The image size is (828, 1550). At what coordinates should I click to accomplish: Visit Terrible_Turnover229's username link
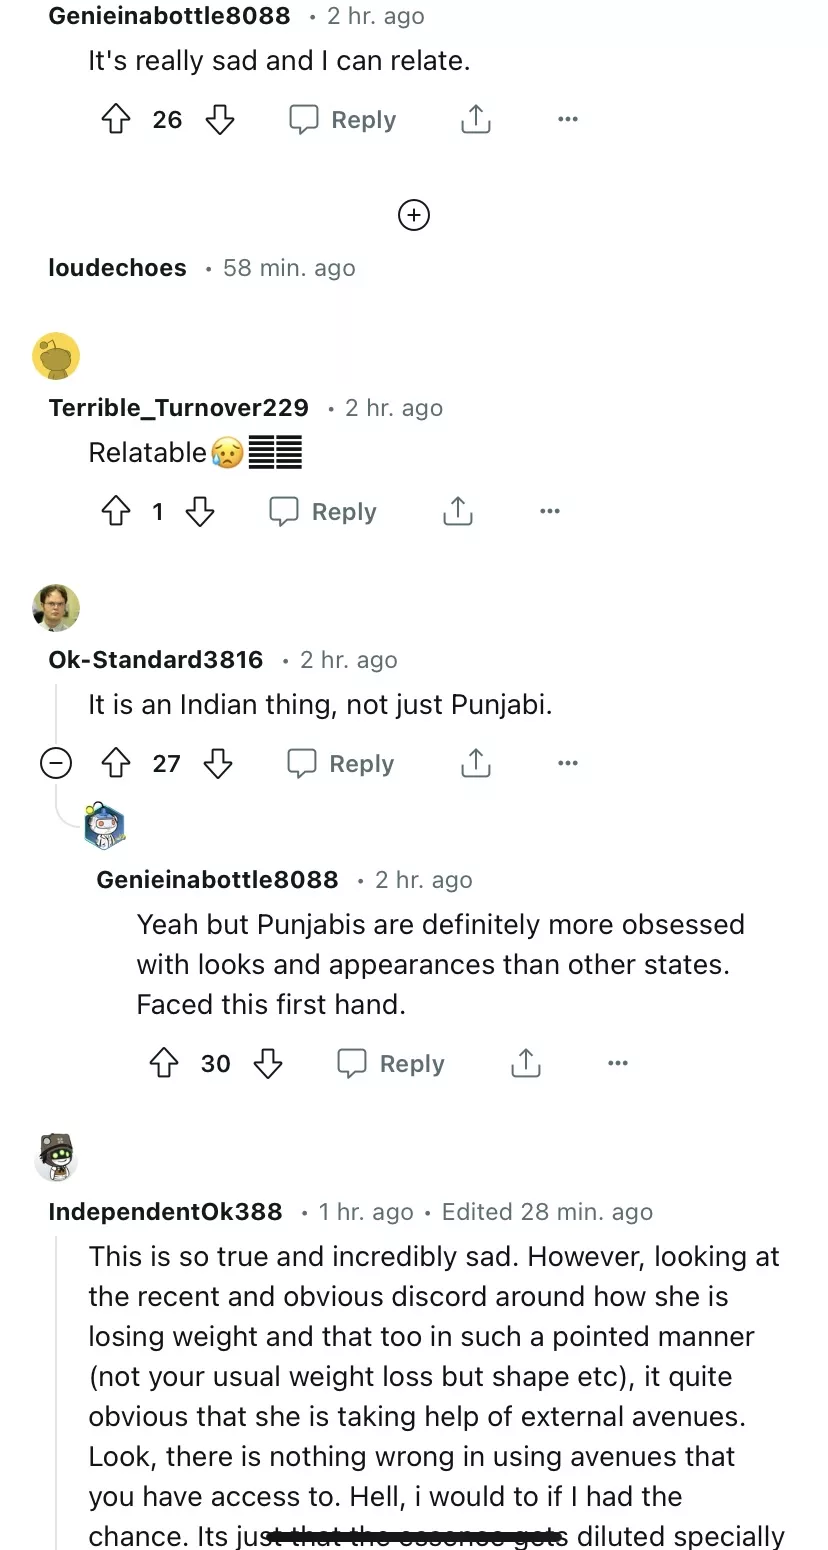(178, 408)
